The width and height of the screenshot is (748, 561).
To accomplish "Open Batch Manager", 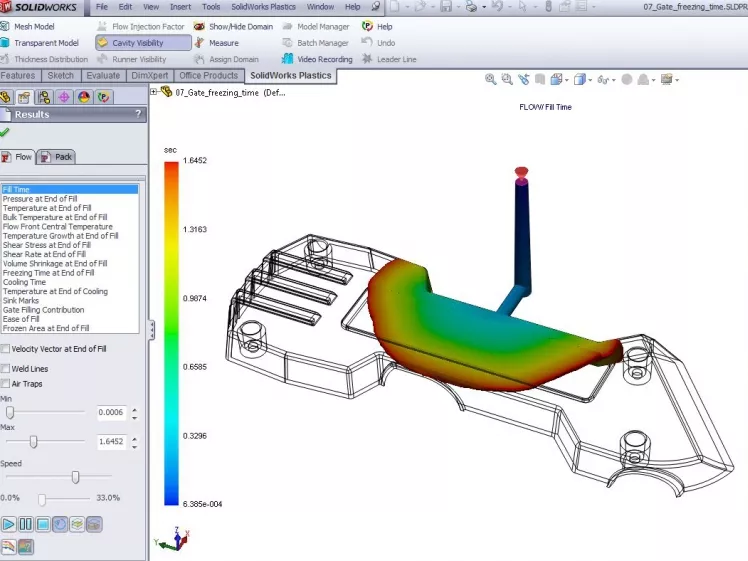I will 316,43.
